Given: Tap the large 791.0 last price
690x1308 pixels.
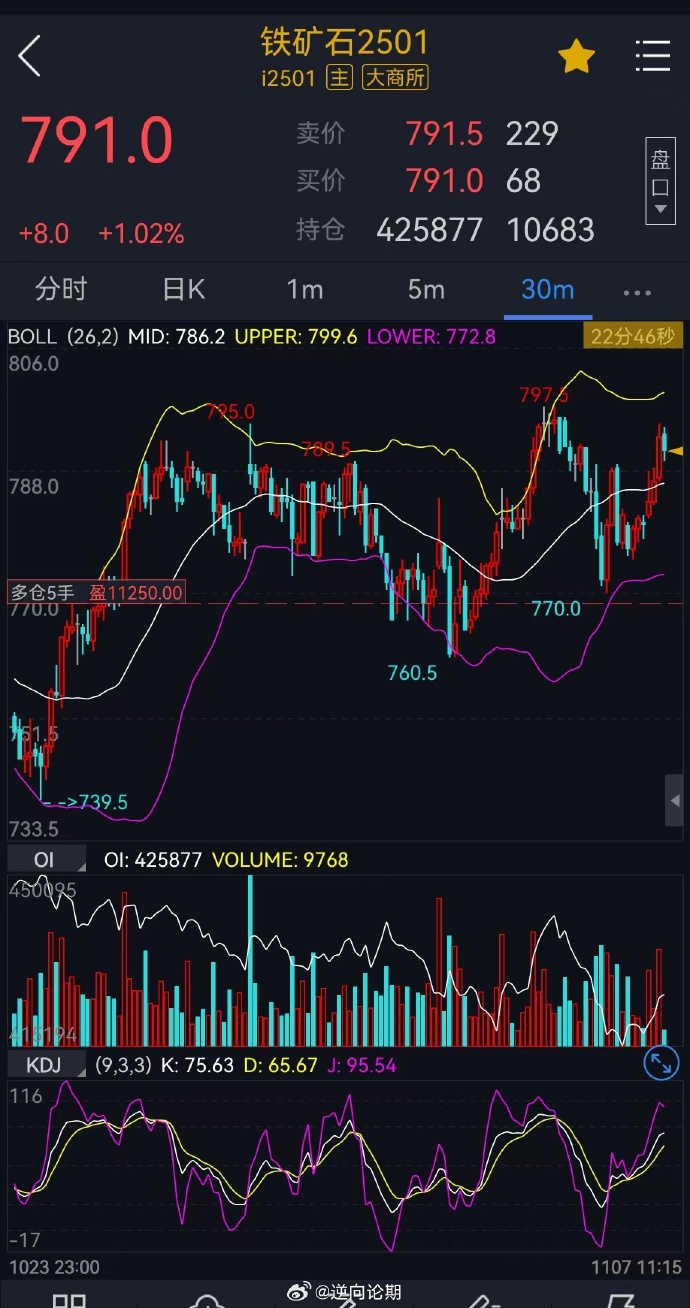Looking at the screenshot, I should coord(97,140).
